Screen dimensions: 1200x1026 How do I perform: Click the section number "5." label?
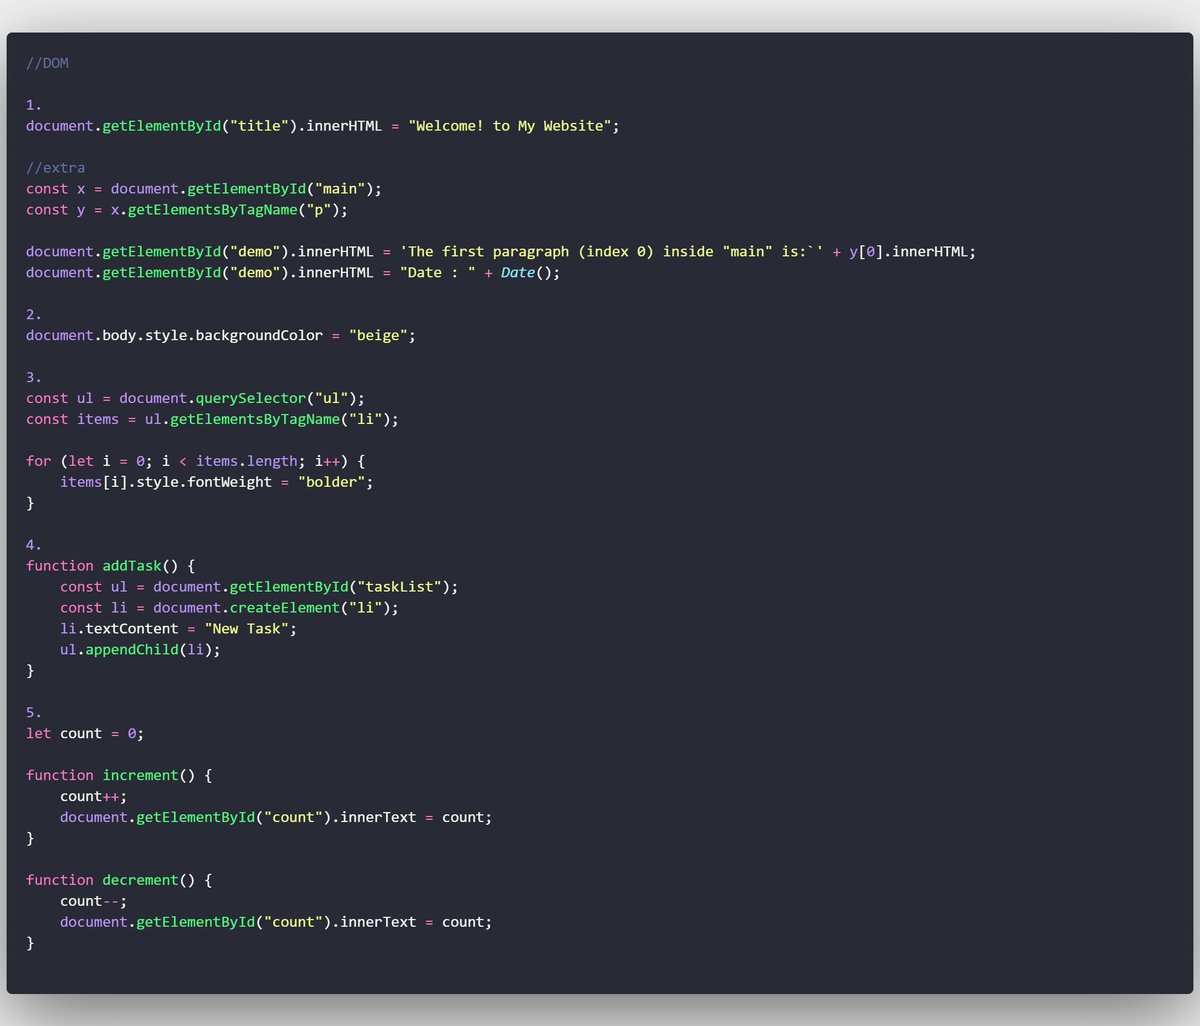tap(34, 713)
